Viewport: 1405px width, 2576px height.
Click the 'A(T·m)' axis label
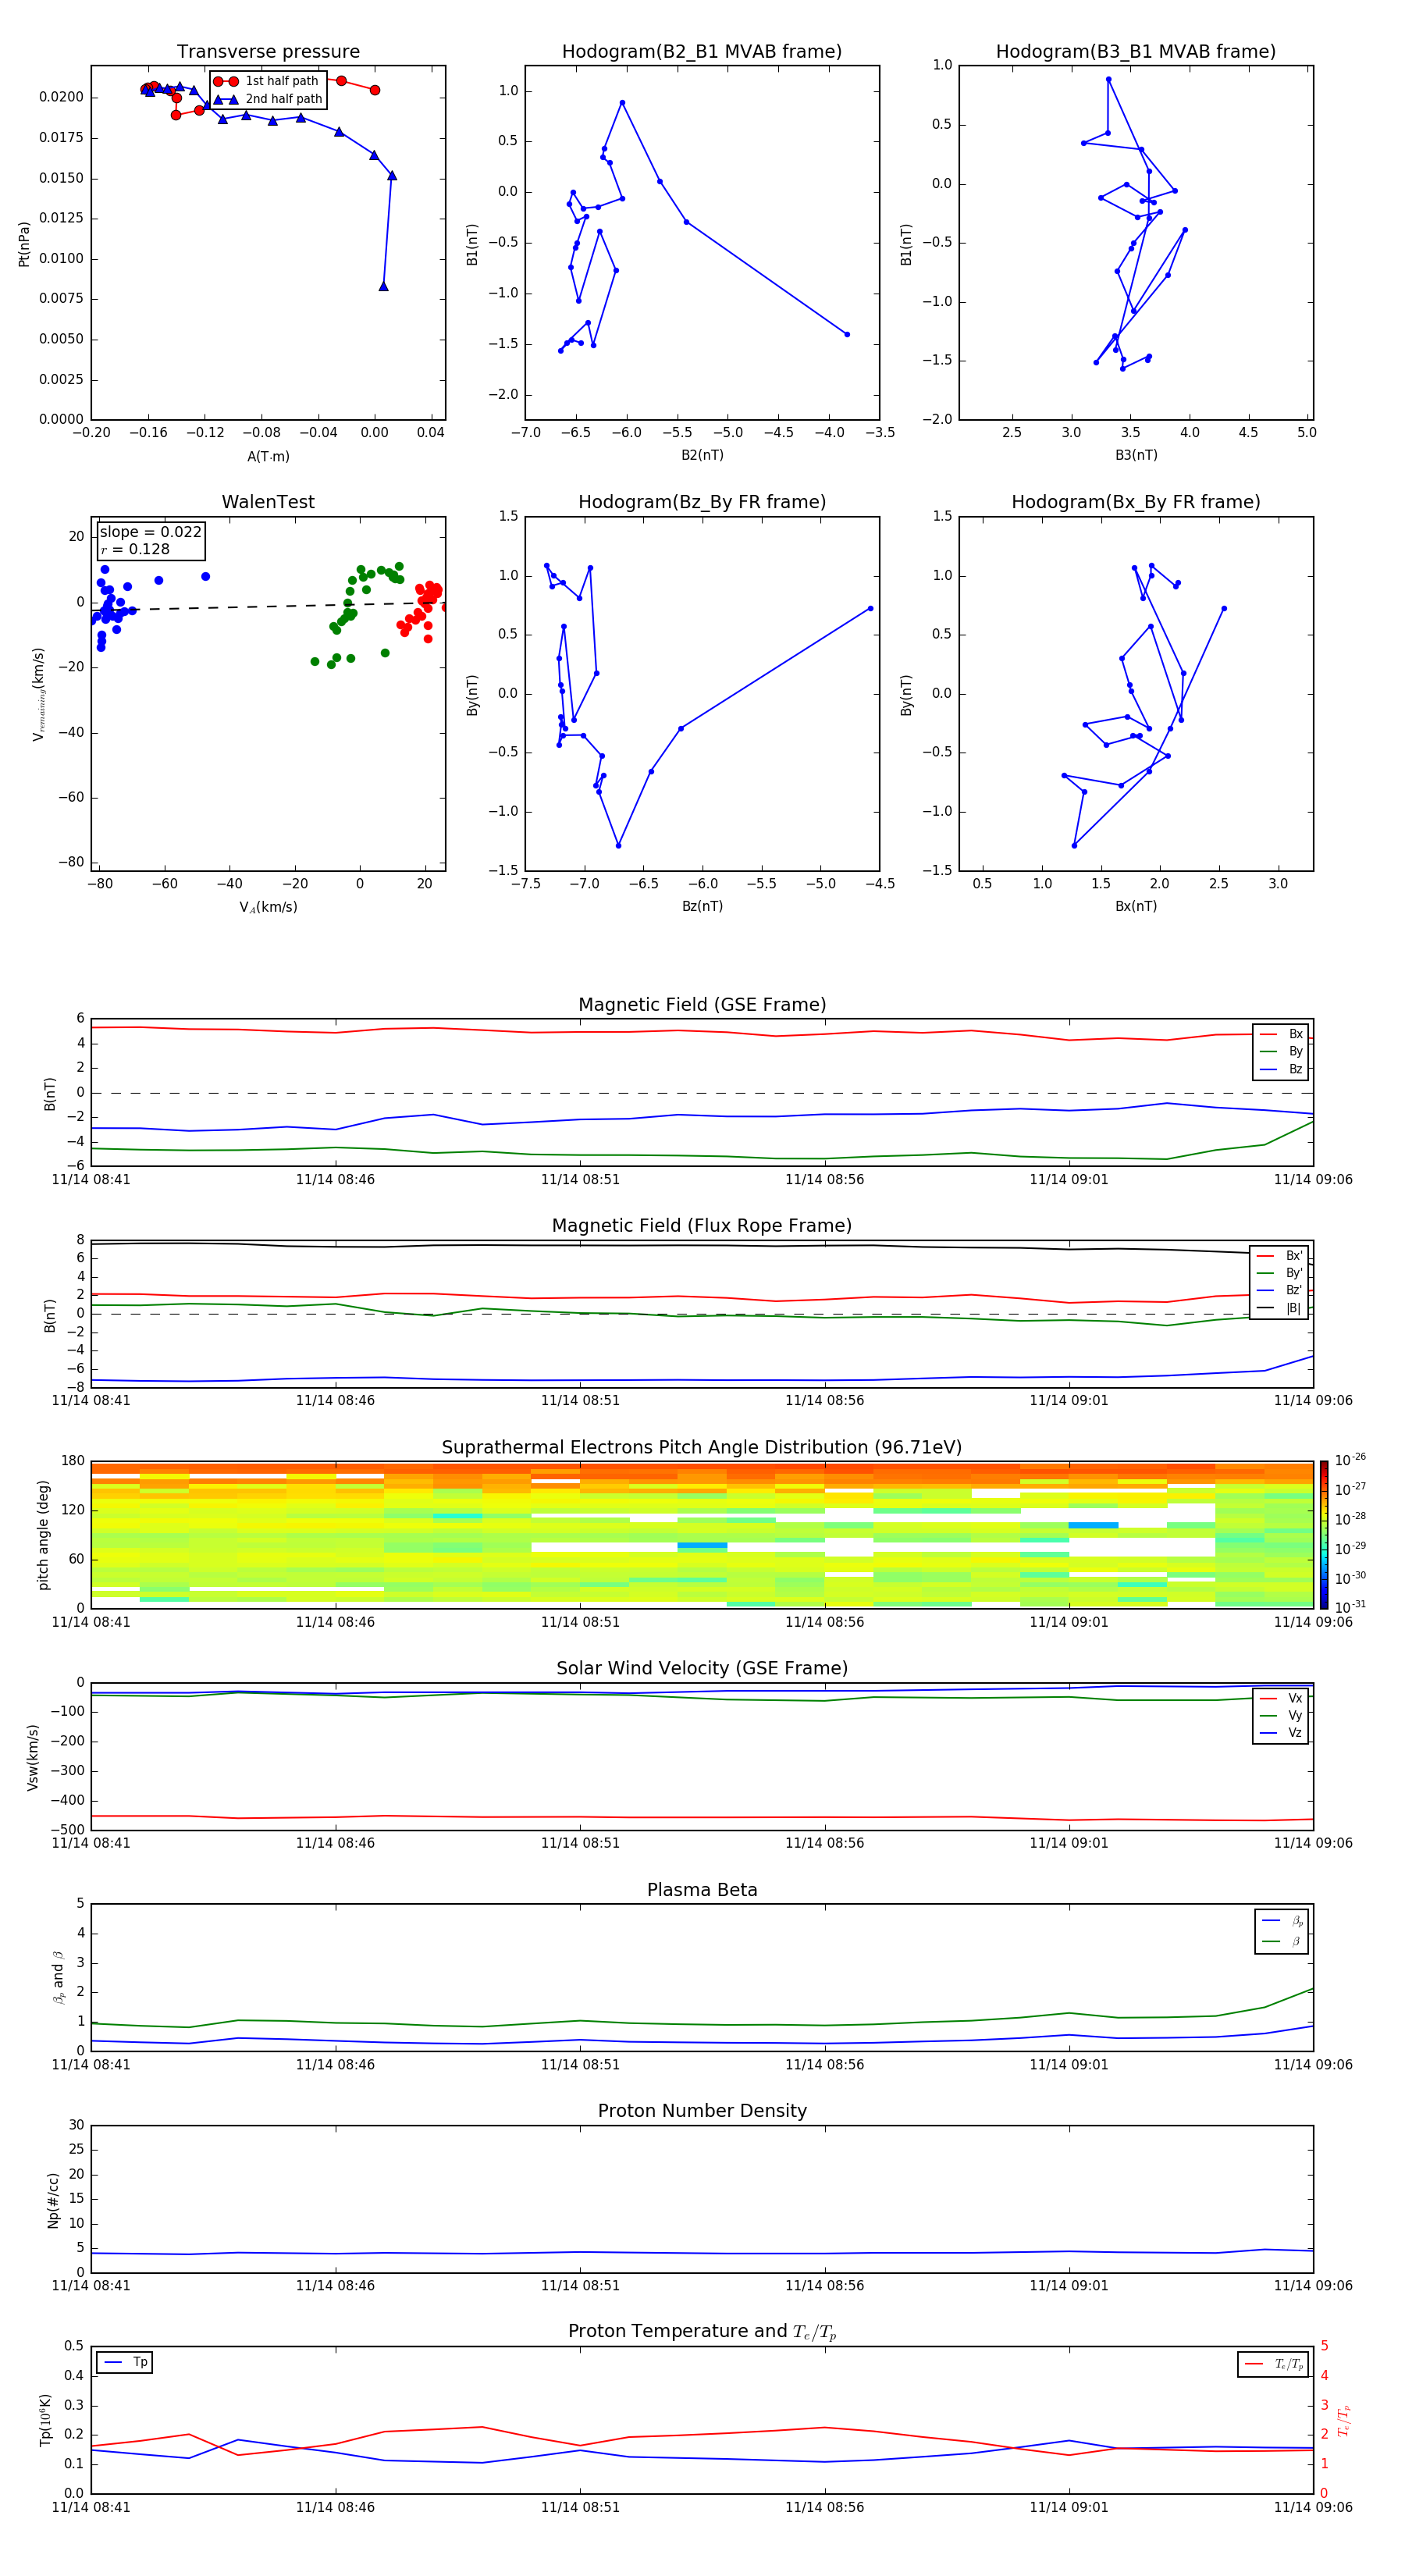(268, 457)
